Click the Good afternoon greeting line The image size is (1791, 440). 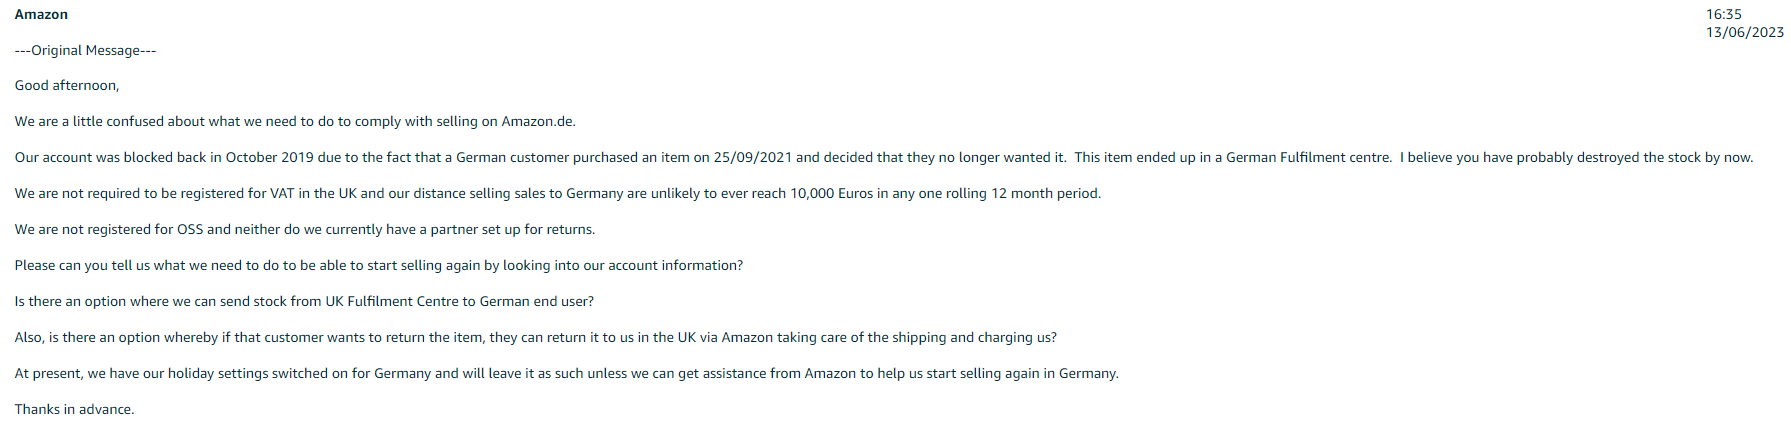point(67,86)
